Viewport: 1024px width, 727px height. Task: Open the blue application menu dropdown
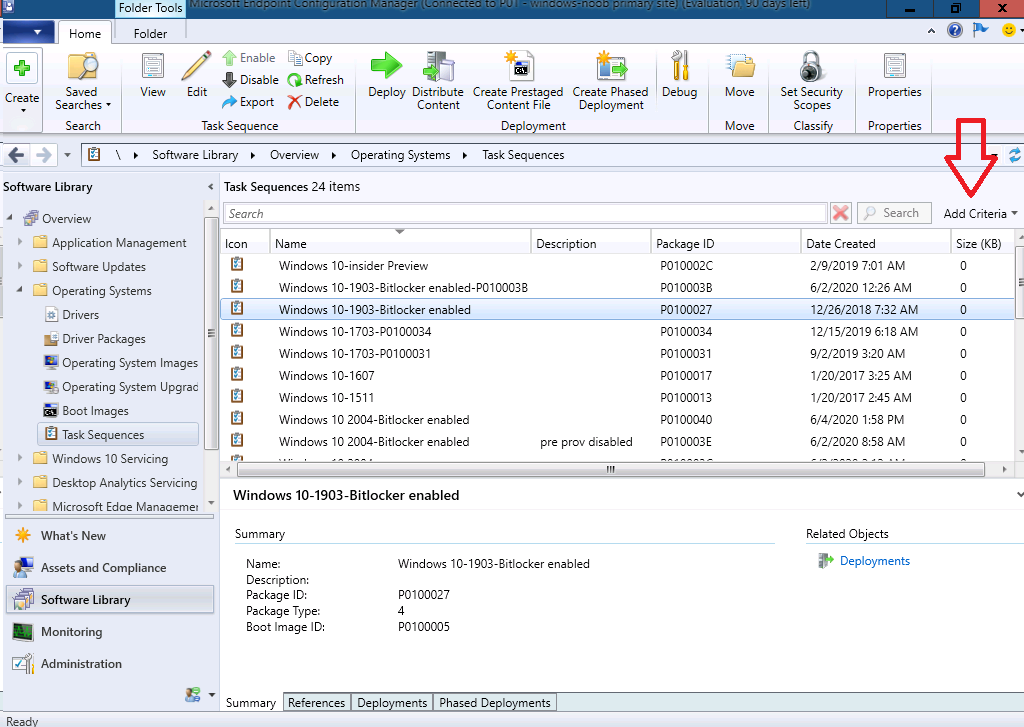point(28,31)
